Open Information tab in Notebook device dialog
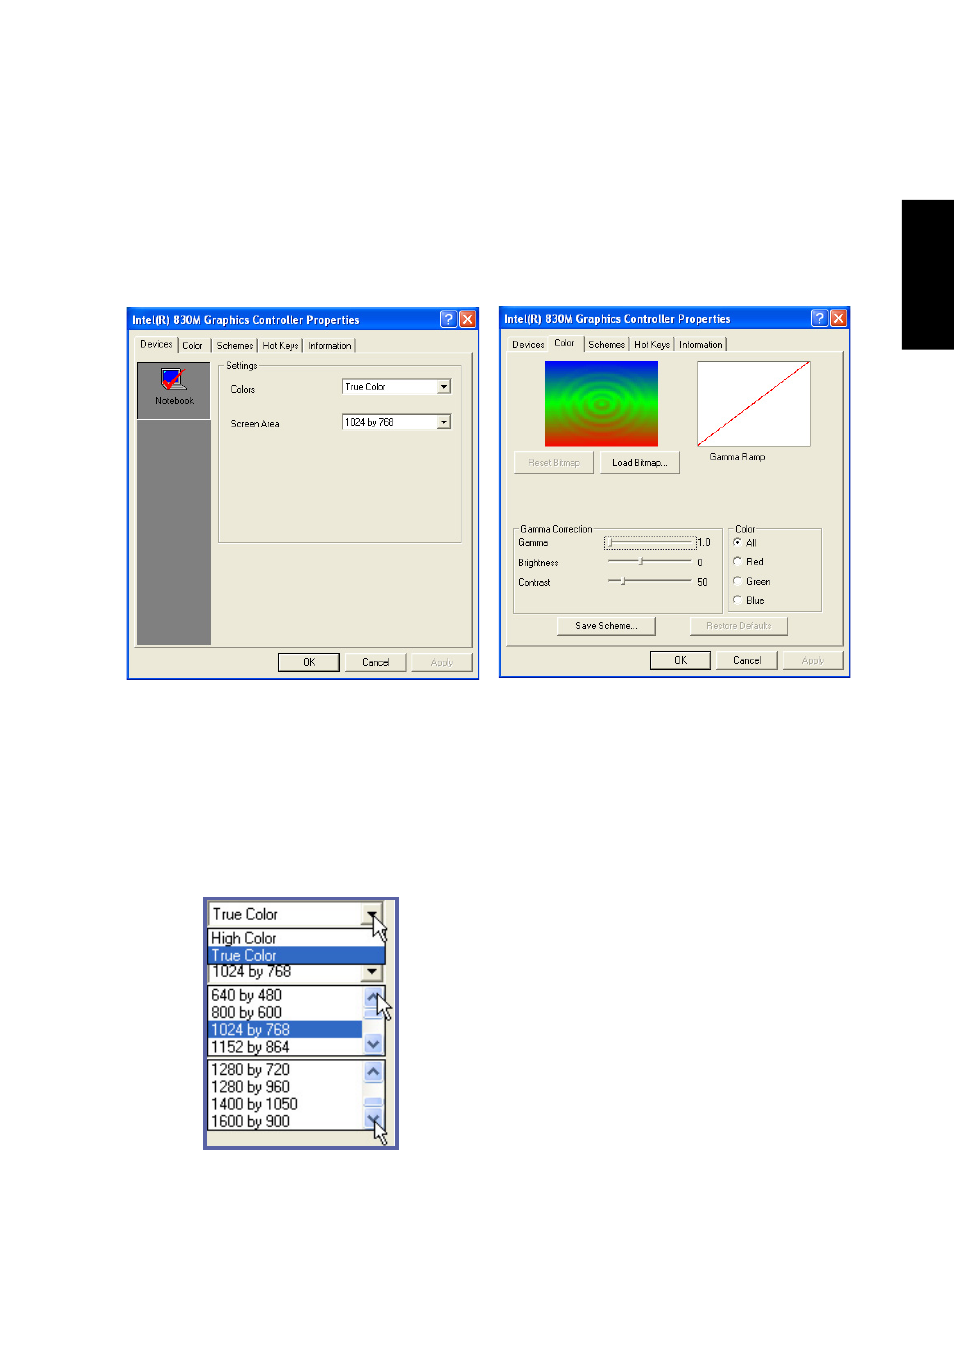This screenshot has width=954, height=1351. click(x=330, y=345)
